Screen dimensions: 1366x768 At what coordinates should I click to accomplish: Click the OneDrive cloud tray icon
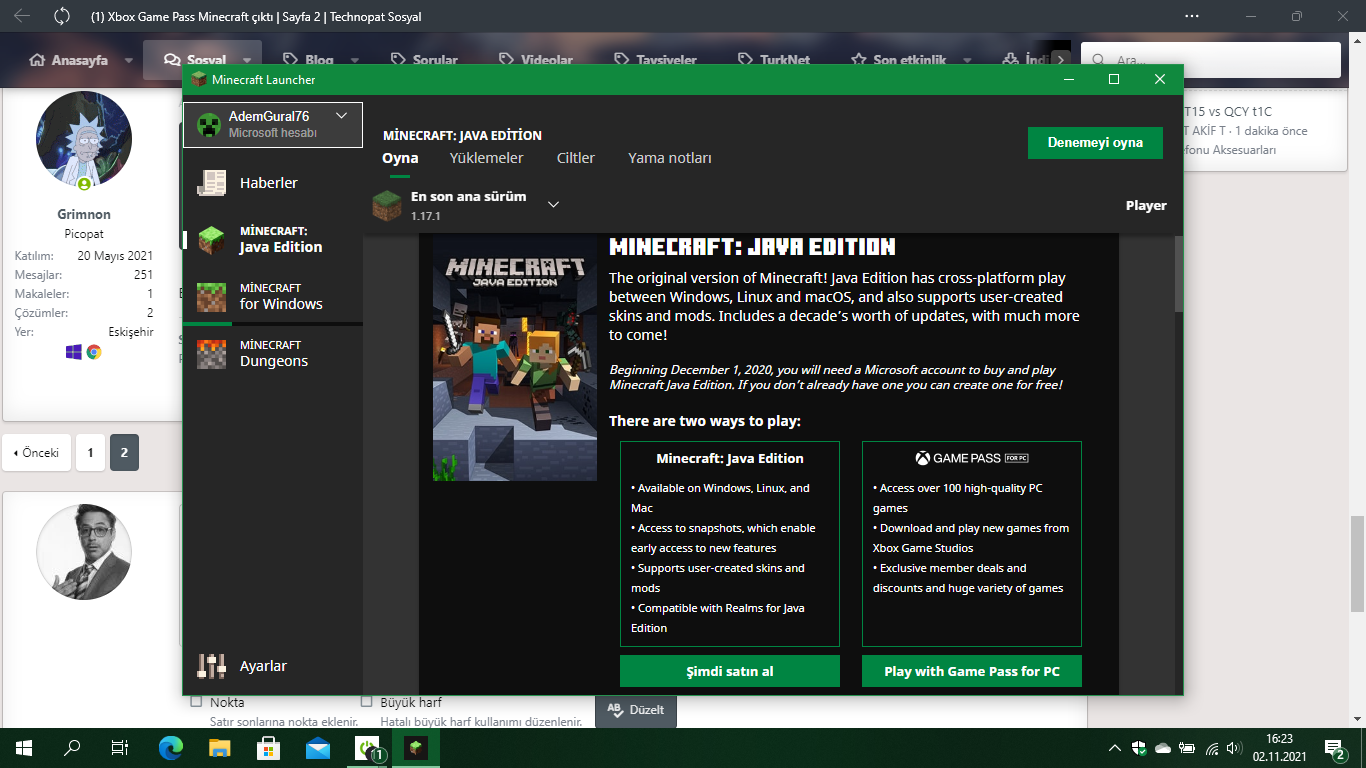[x=1163, y=748]
